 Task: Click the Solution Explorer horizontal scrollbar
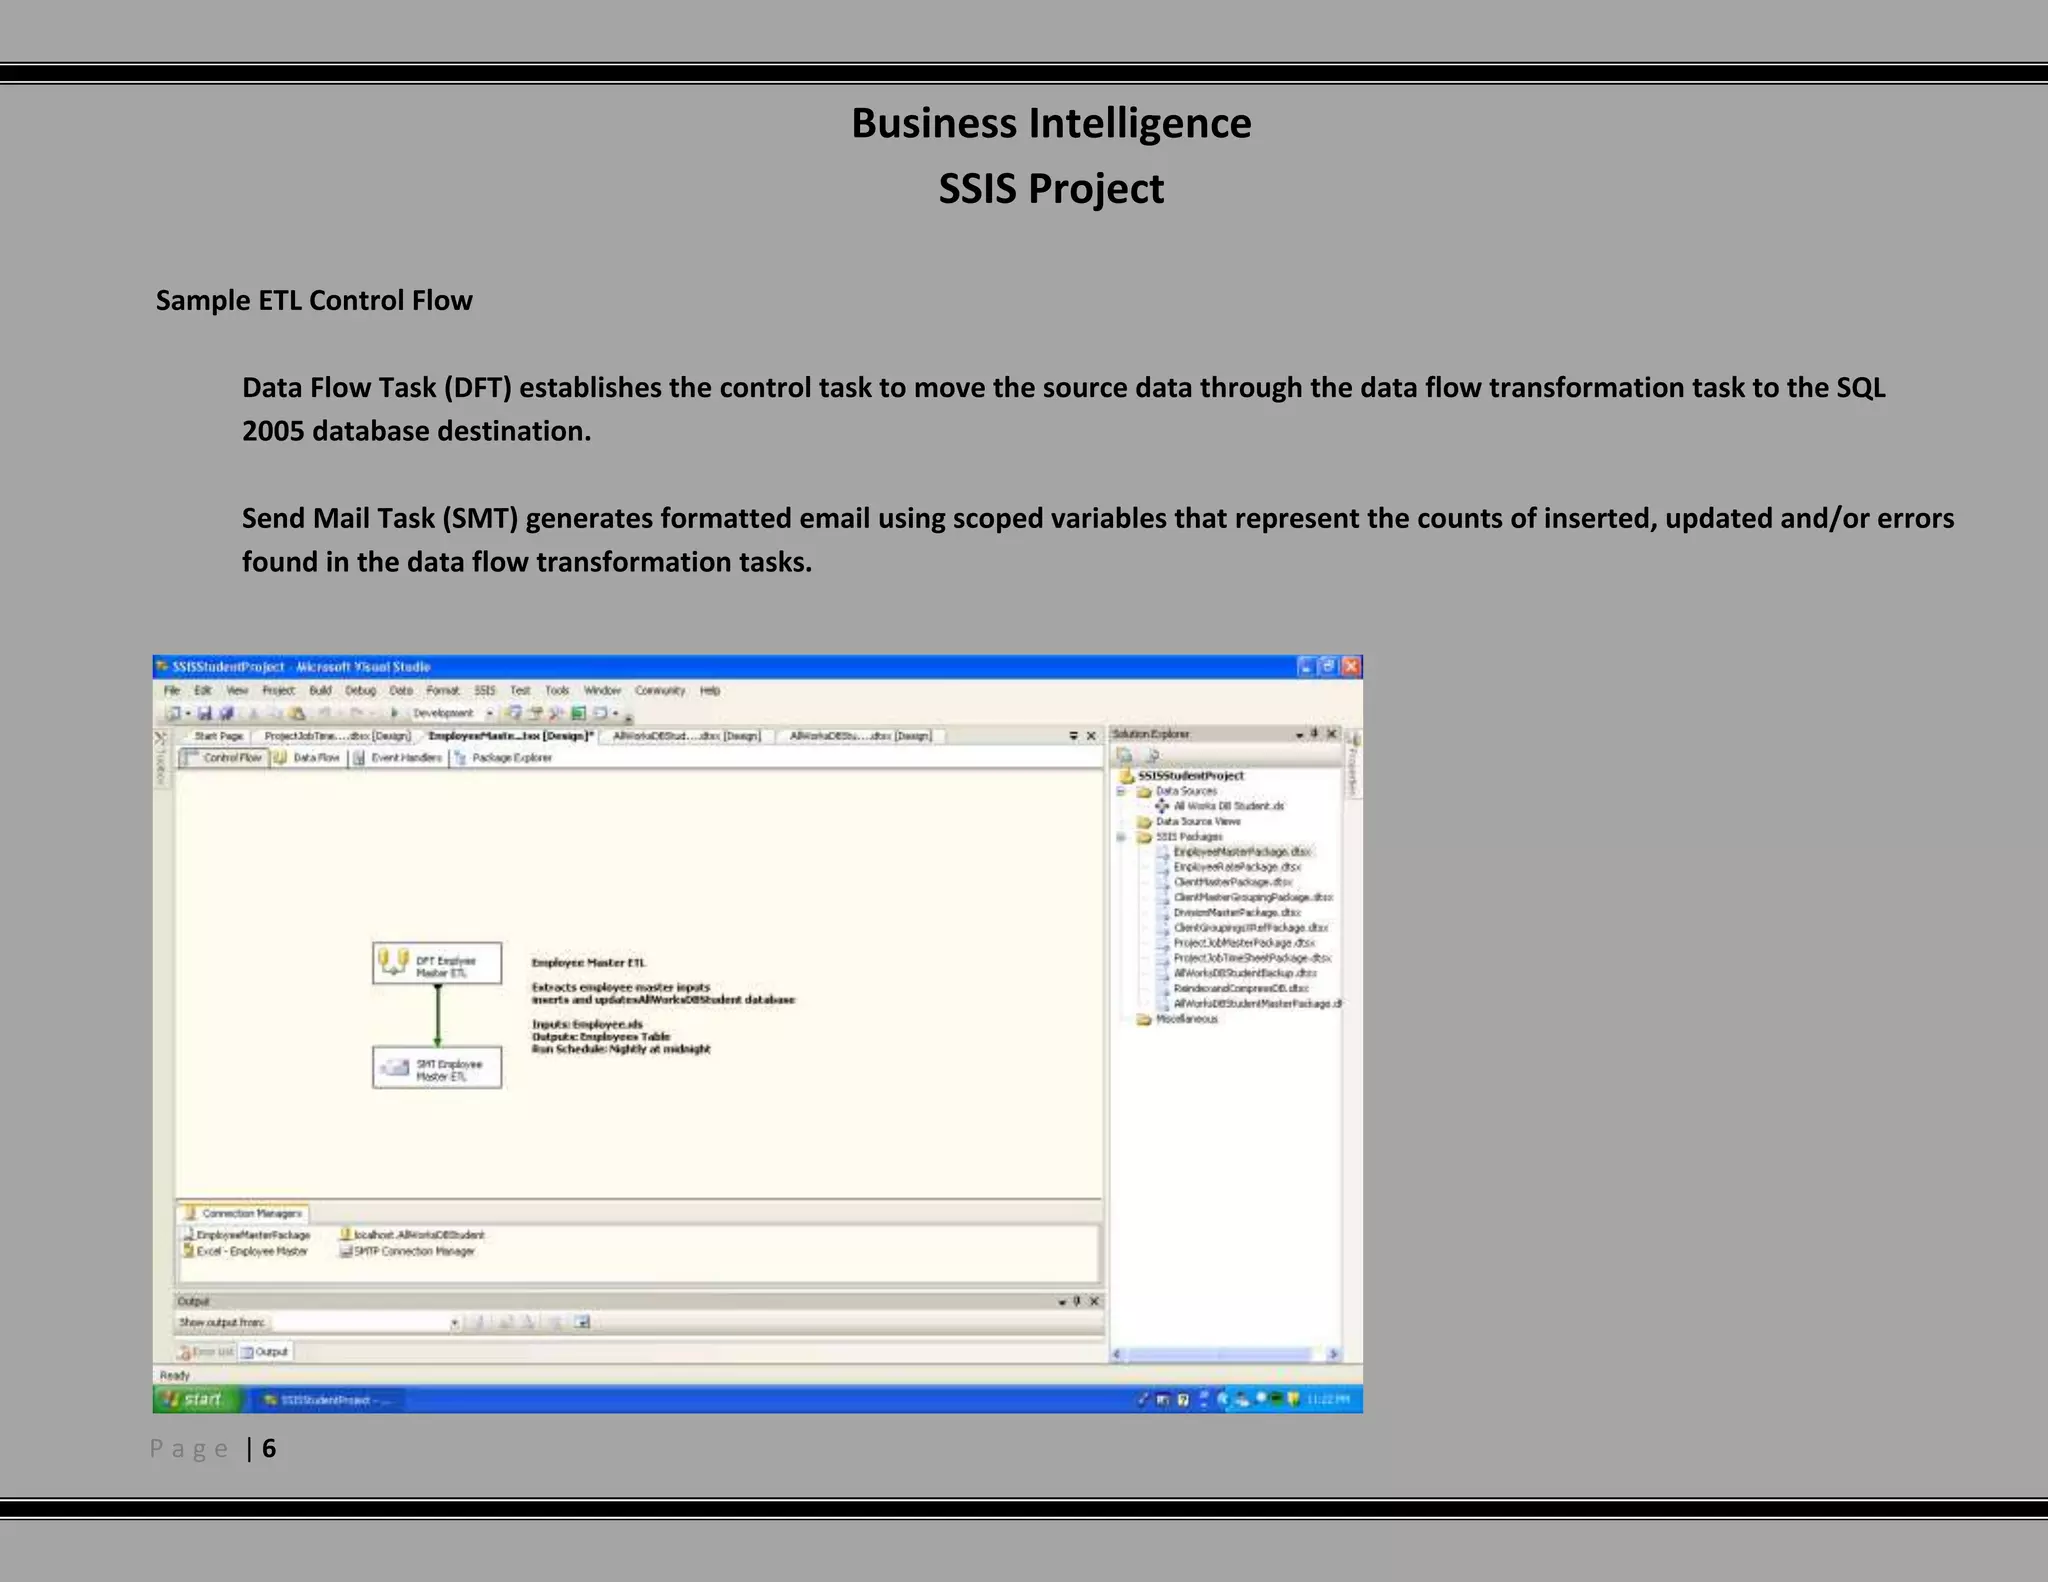point(1226,1354)
